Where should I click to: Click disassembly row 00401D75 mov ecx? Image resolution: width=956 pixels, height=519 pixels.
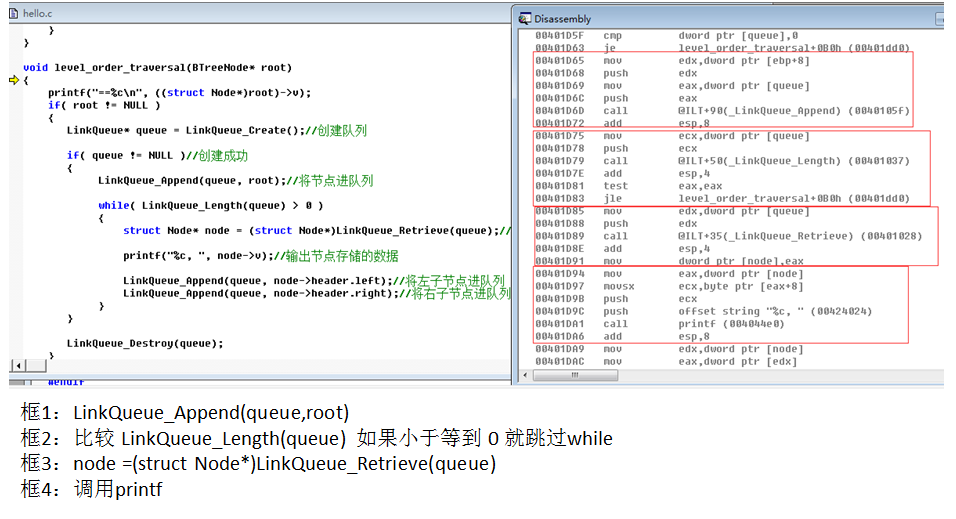point(672,135)
